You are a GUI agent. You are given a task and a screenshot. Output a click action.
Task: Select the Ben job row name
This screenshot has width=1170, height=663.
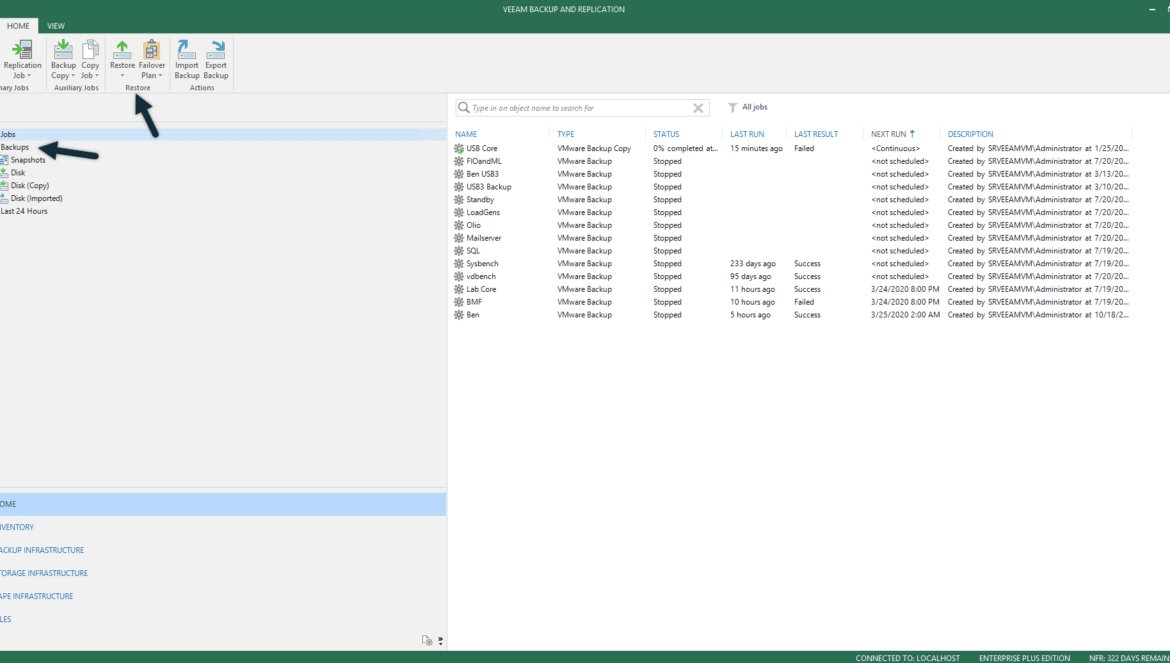tap(473, 315)
